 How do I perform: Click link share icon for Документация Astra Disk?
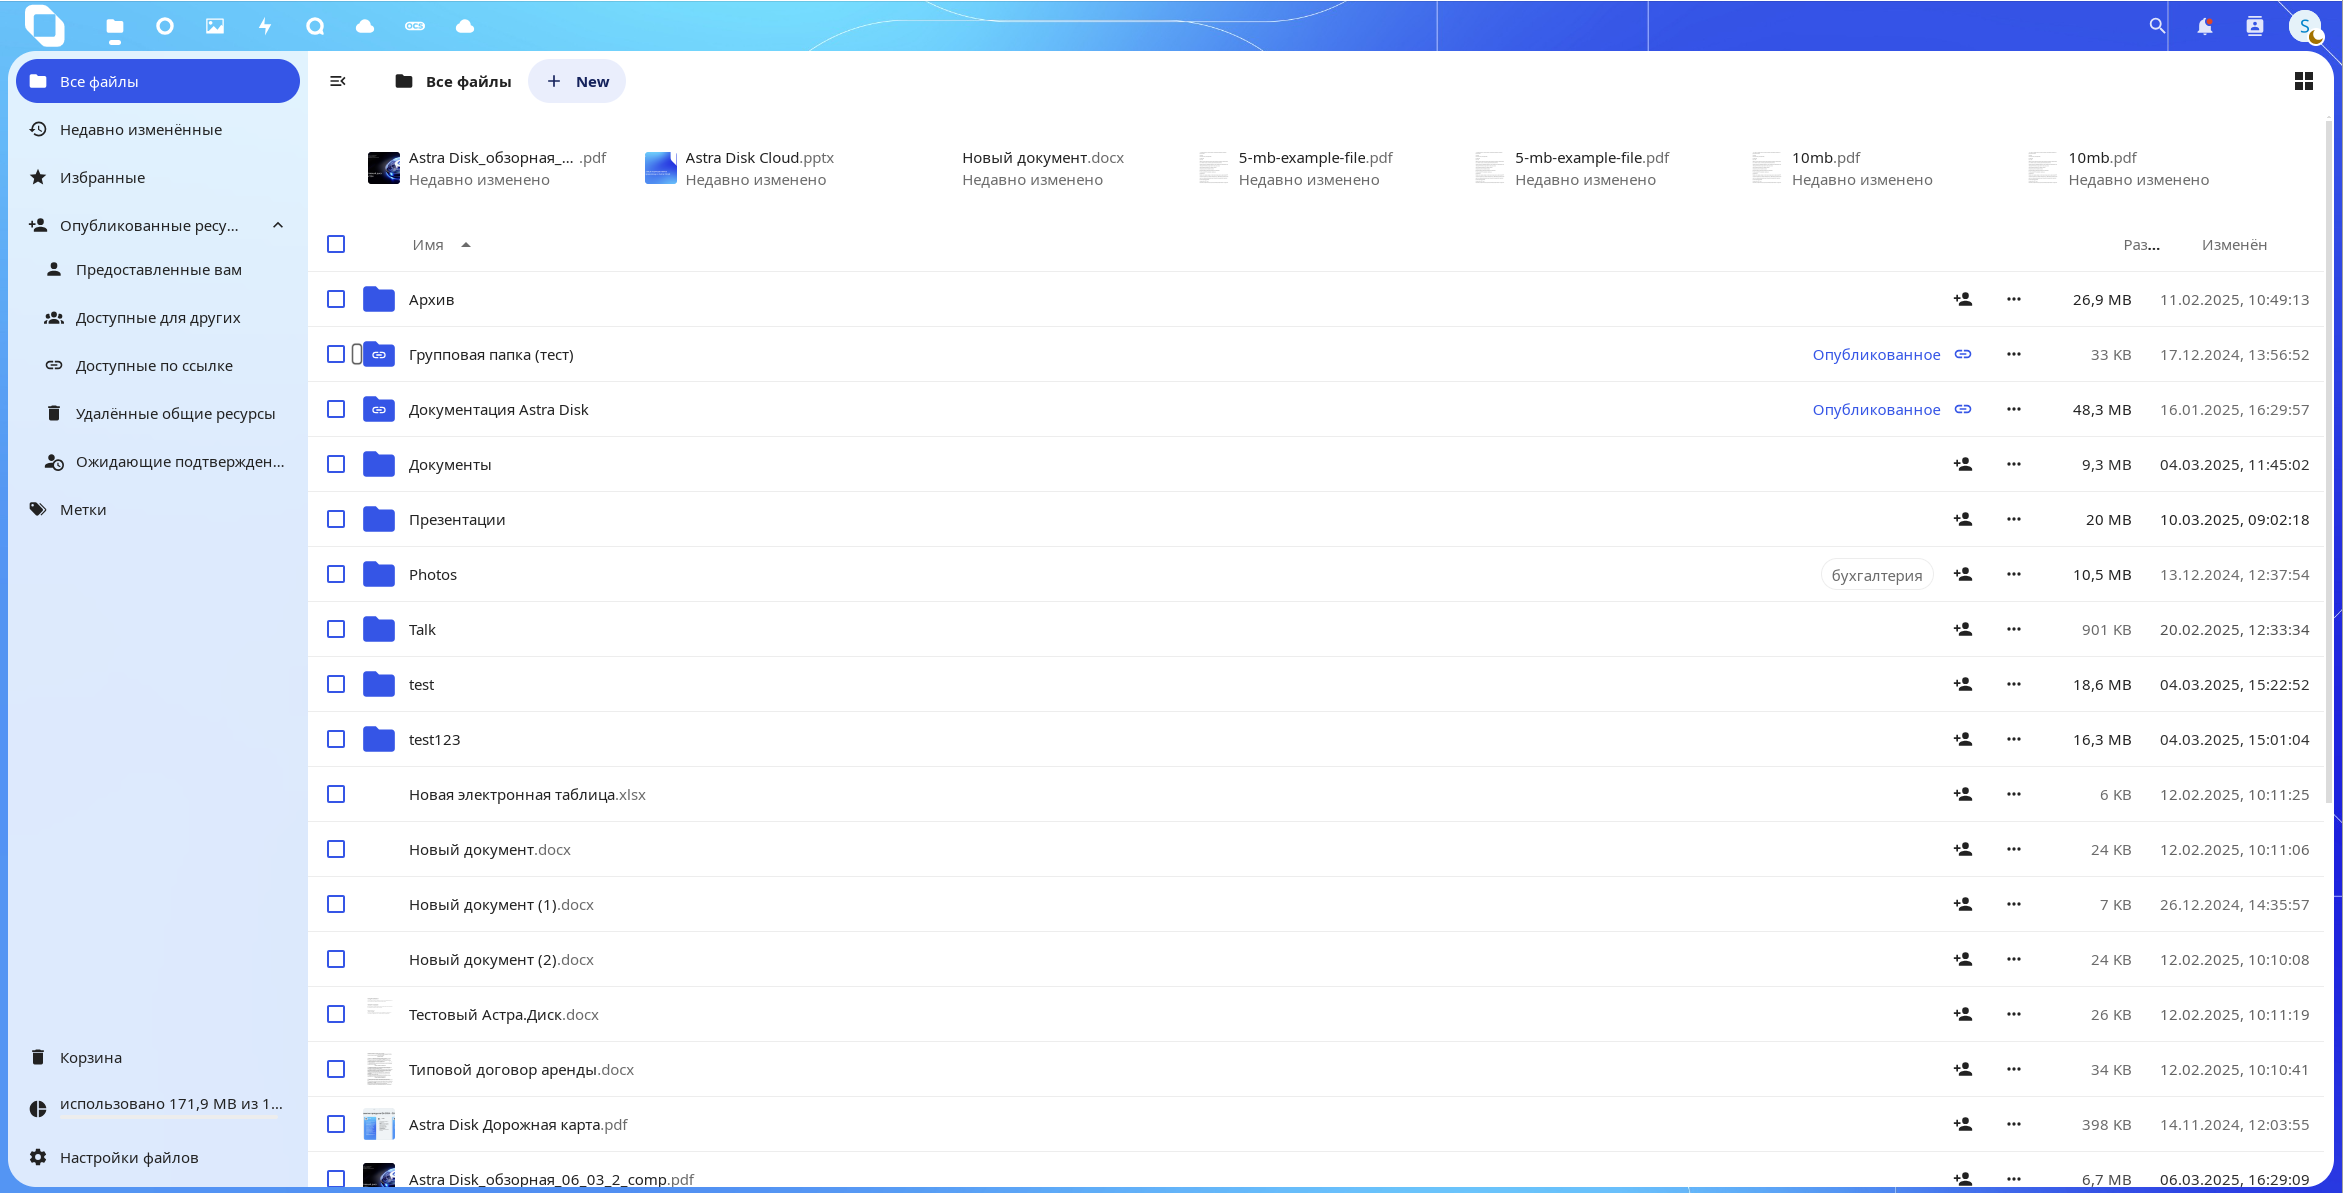click(x=1963, y=409)
